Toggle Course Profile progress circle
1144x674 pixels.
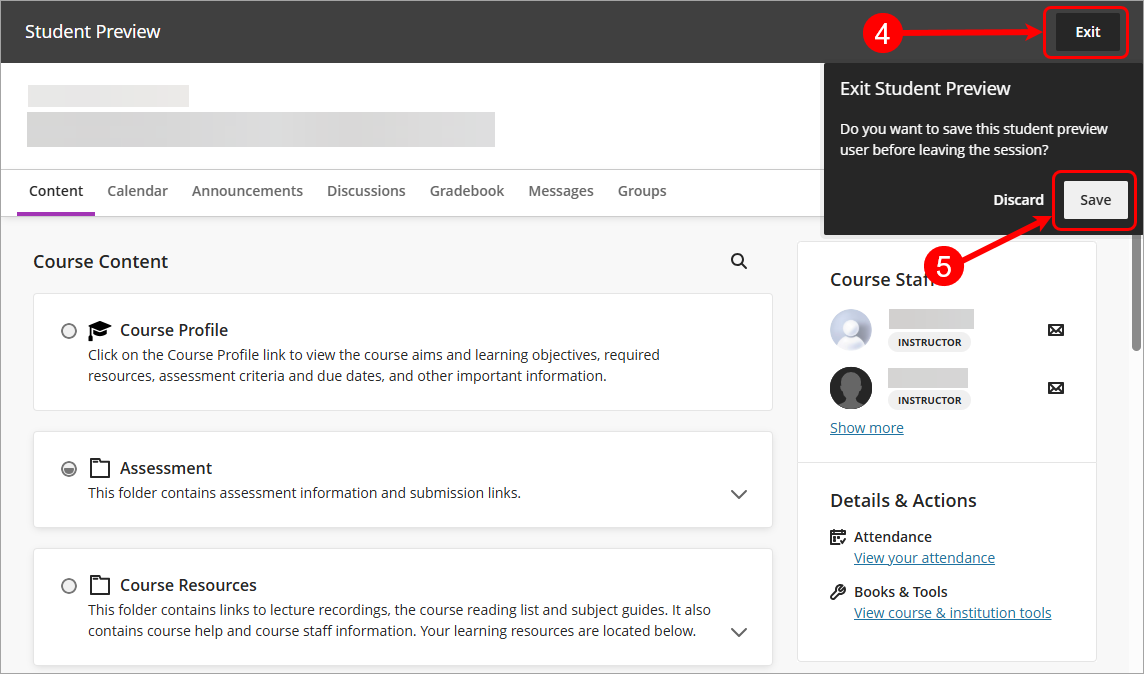tap(68, 331)
